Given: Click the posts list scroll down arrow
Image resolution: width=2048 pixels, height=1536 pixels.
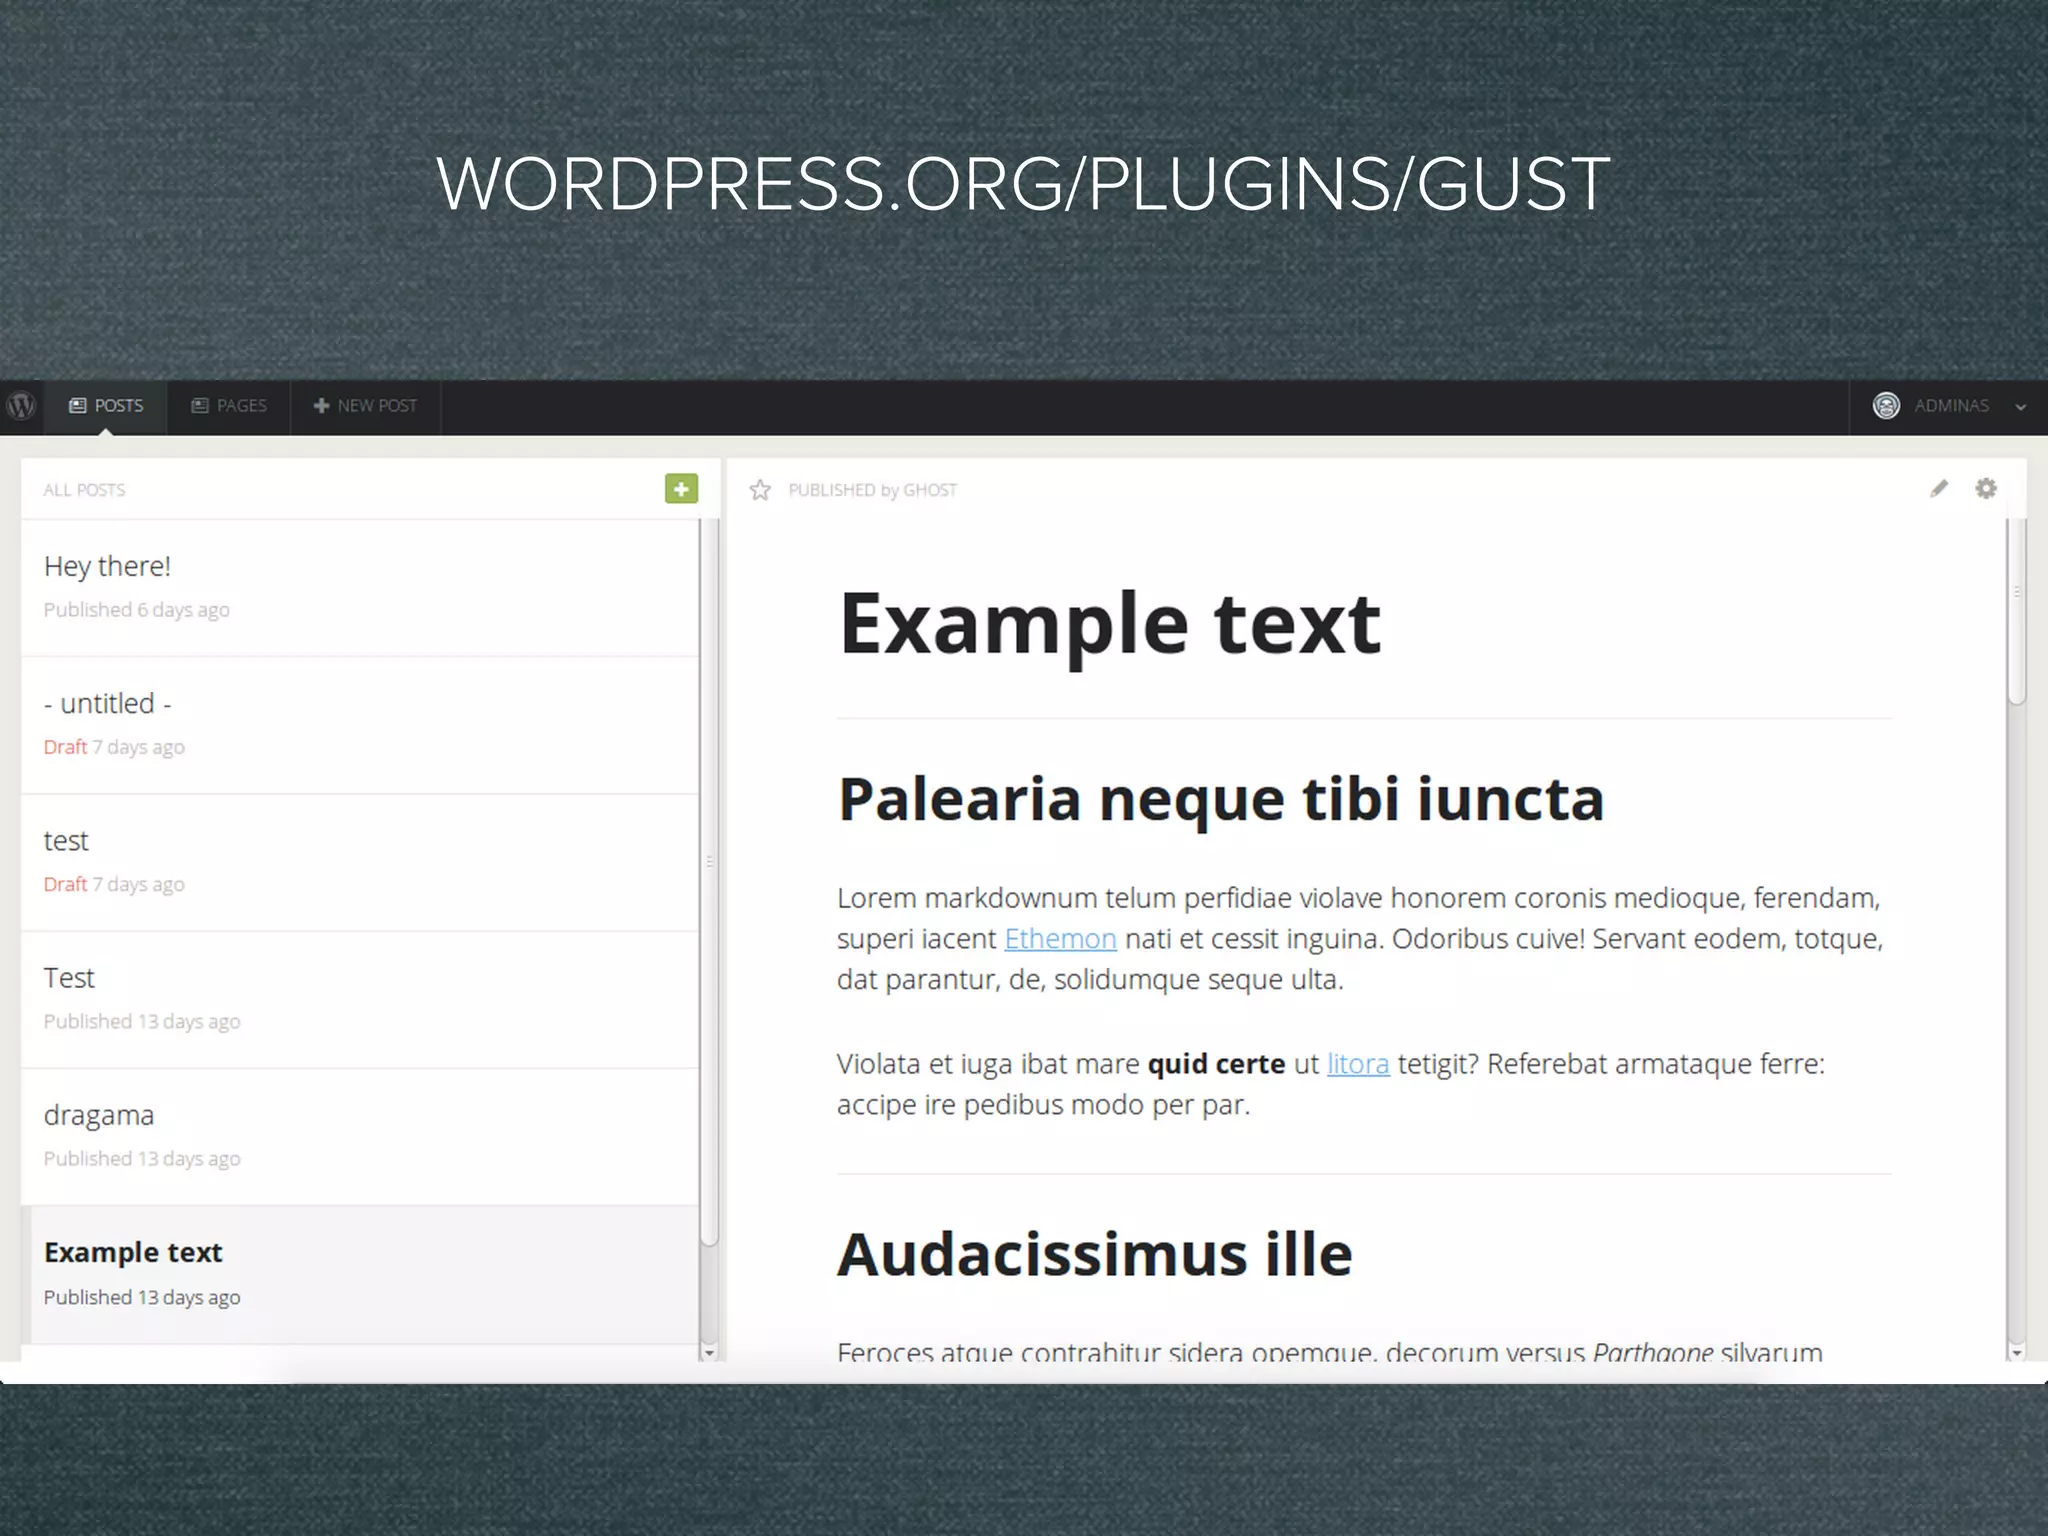Looking at the screenshot, I should tap(709, 1352).
